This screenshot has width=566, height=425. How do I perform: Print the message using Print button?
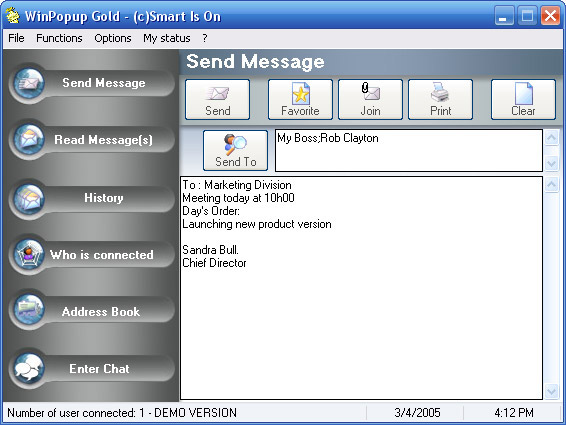440,99
